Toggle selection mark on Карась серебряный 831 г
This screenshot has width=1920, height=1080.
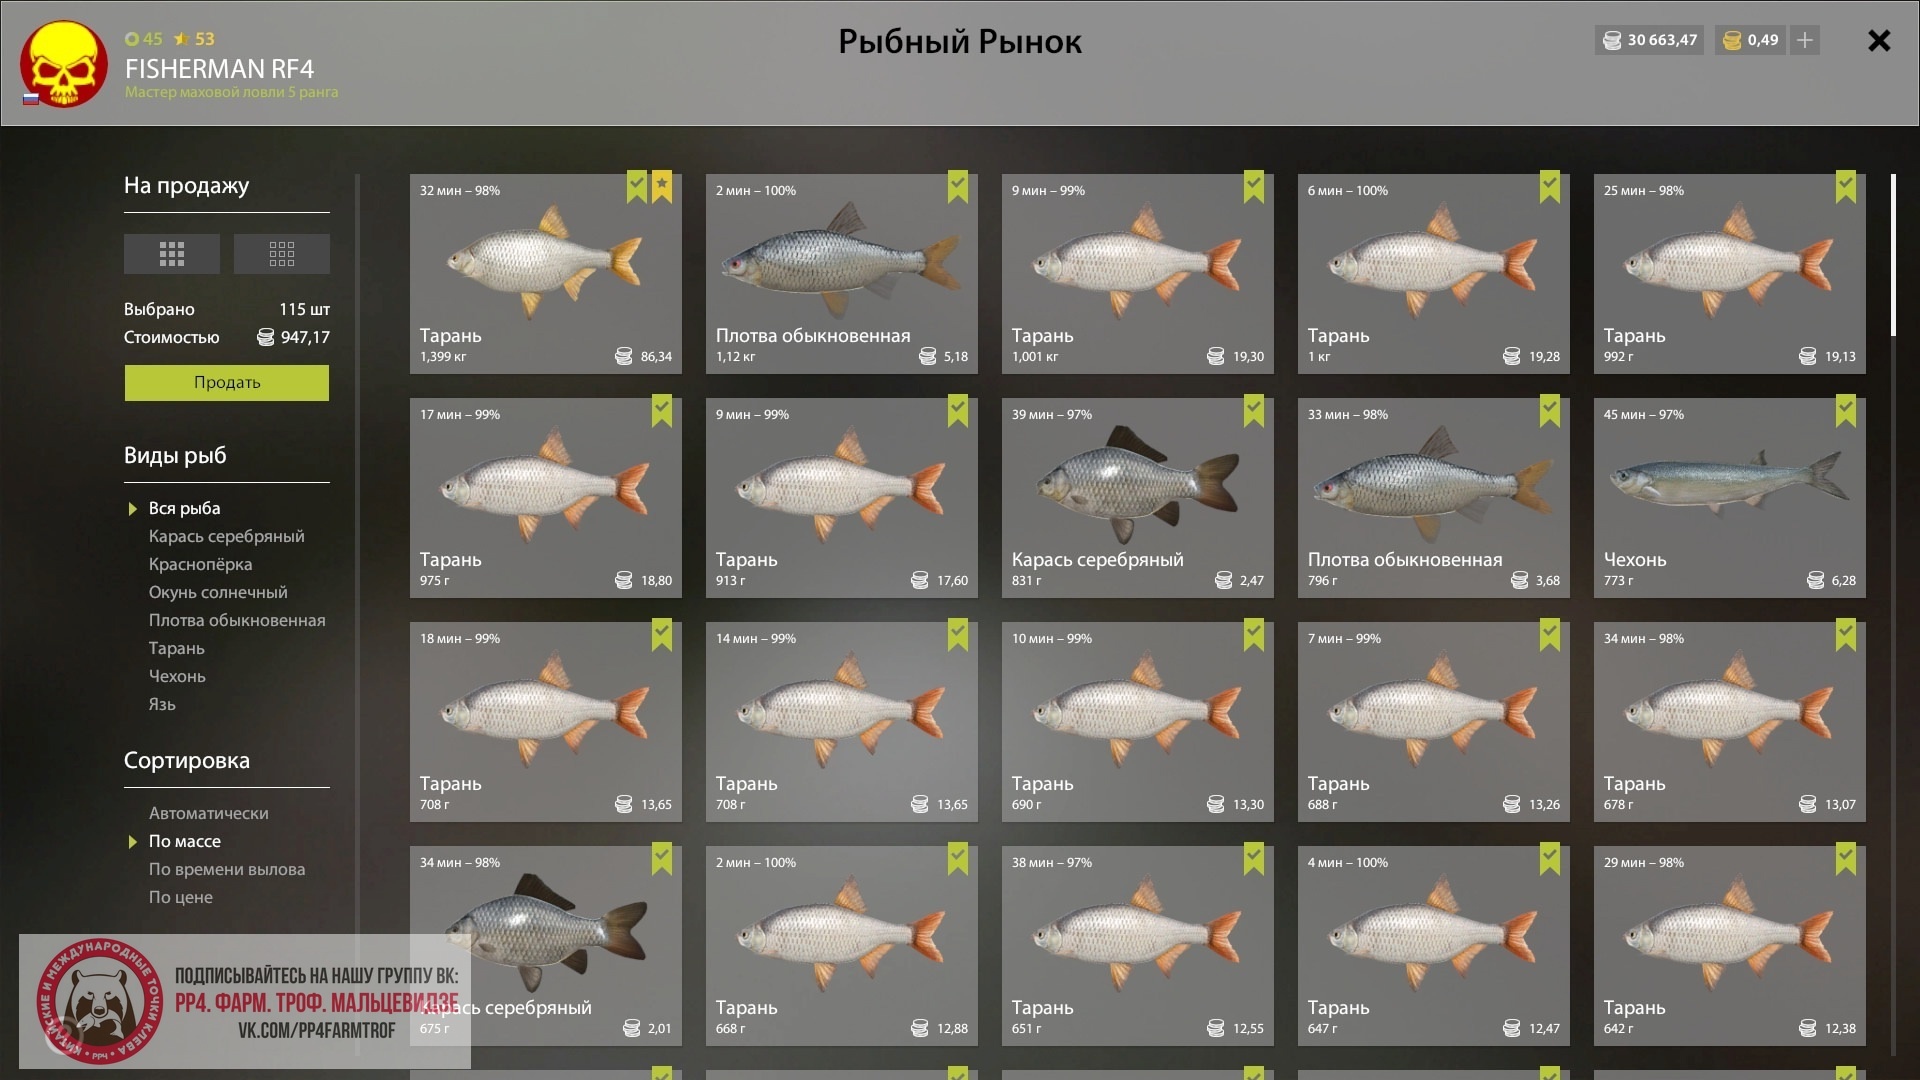[1254, 412]
